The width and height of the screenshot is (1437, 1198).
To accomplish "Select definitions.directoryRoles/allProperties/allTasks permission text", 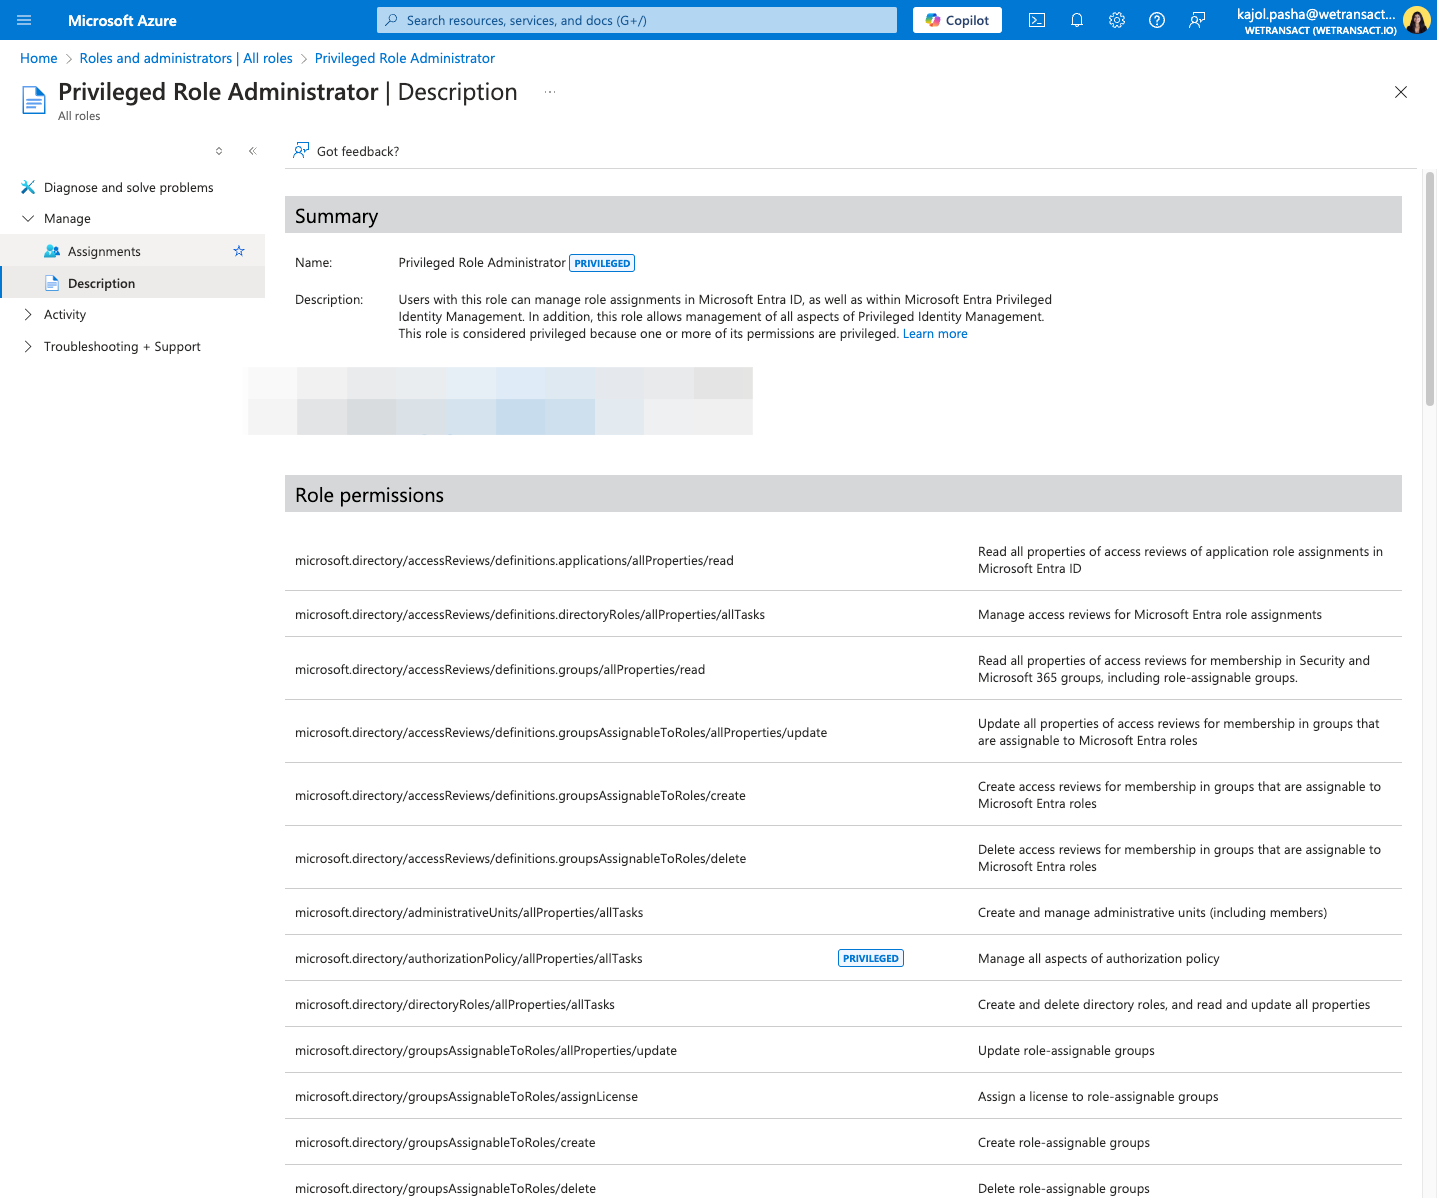I will pyautogui.click(x=530, y=614).
